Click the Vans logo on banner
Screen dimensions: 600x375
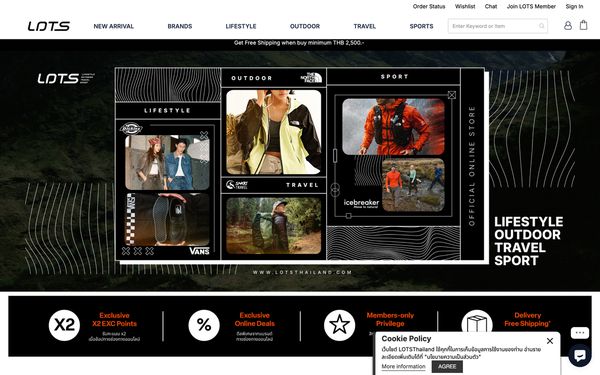[199, 251]
